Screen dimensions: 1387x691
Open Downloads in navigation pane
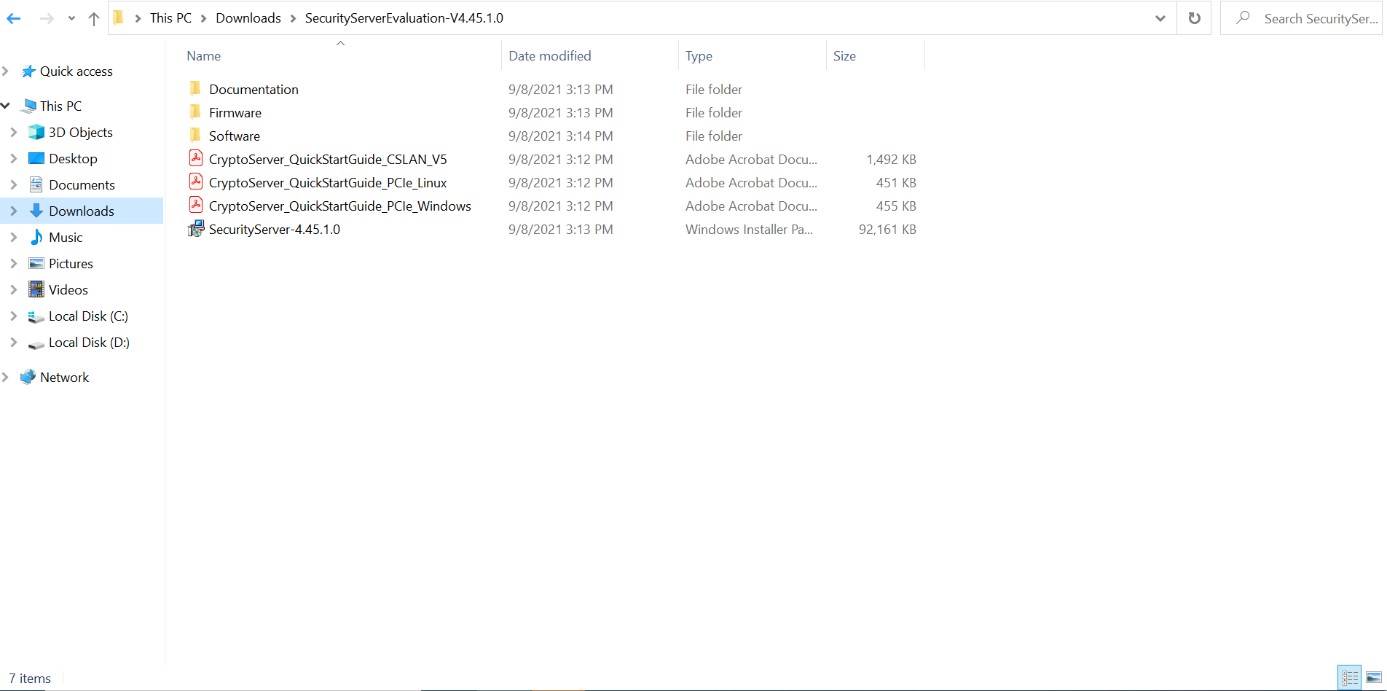[81, 211]
